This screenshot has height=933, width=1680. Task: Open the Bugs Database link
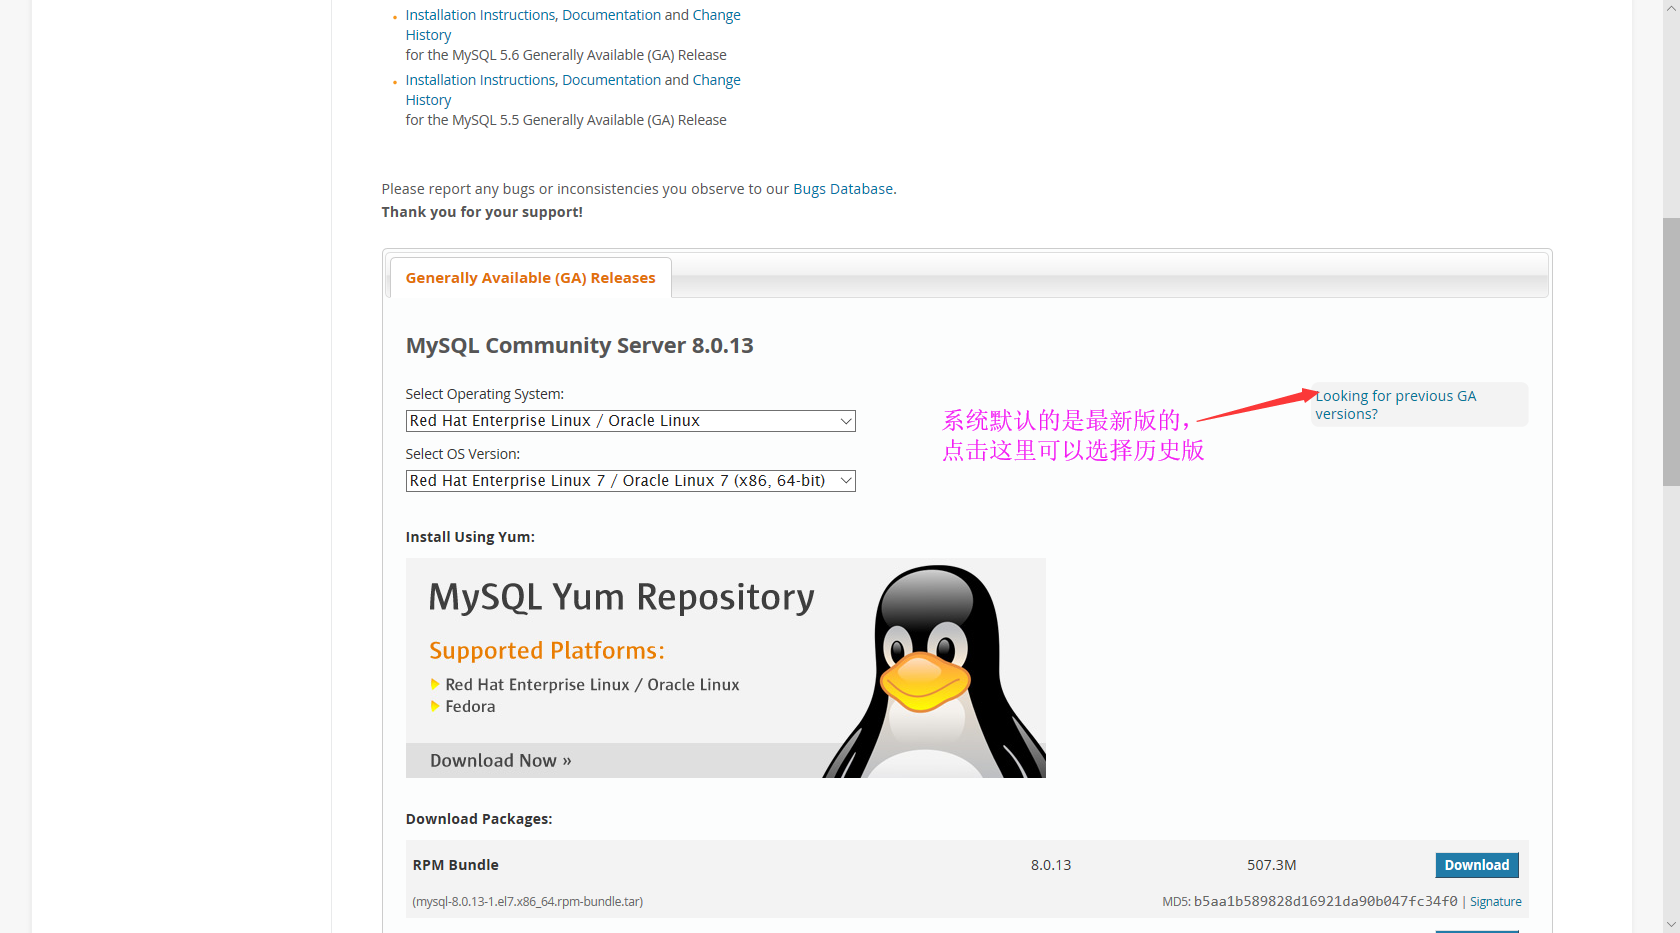pos(843,189)
